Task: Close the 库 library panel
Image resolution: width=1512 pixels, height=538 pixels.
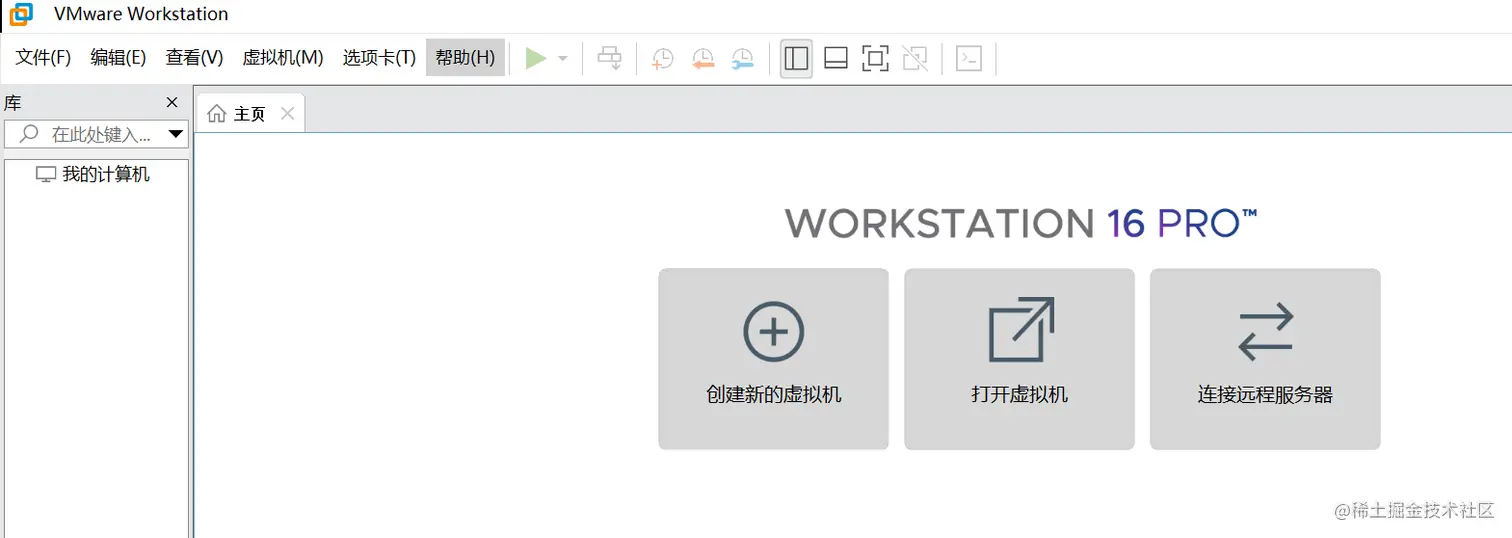Action: coord(172,103)
